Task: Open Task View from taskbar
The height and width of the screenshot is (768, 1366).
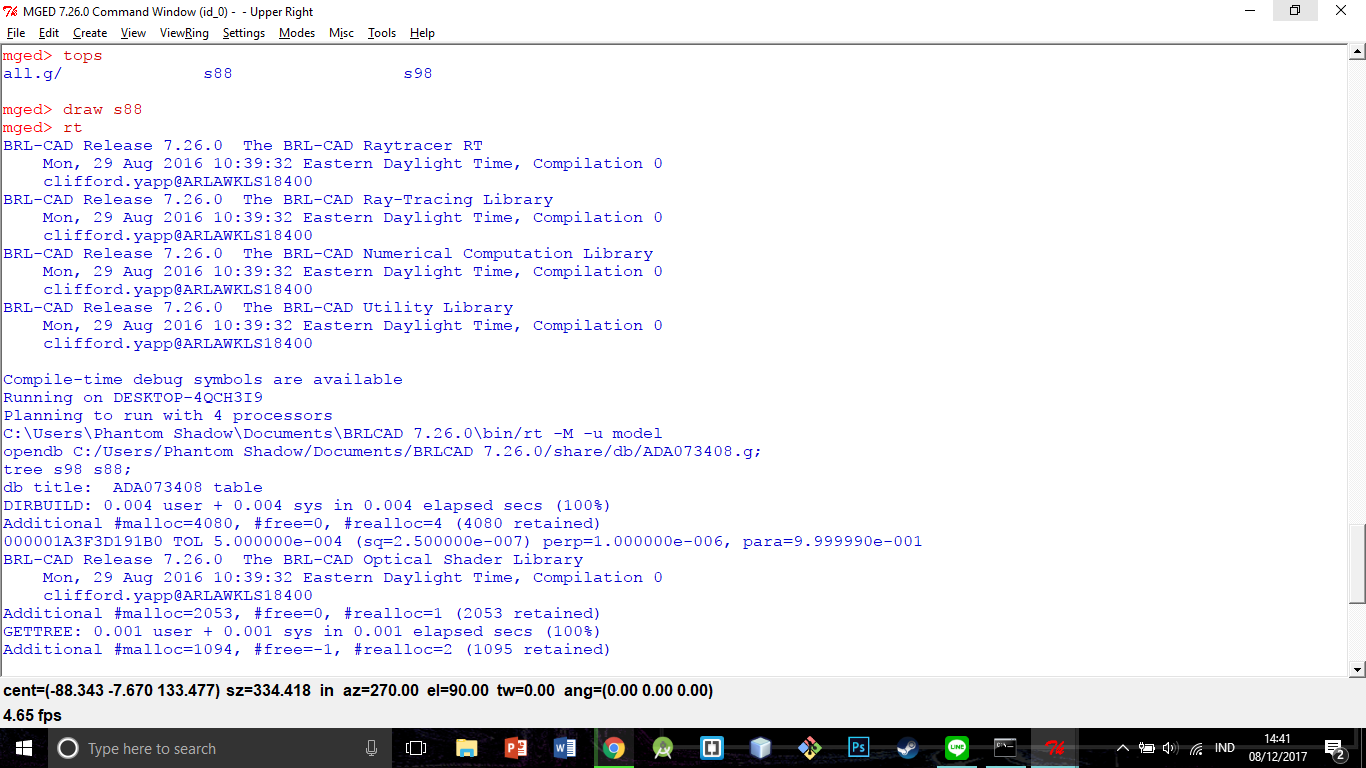Action: pyautogui.click(x=416, y=748)
